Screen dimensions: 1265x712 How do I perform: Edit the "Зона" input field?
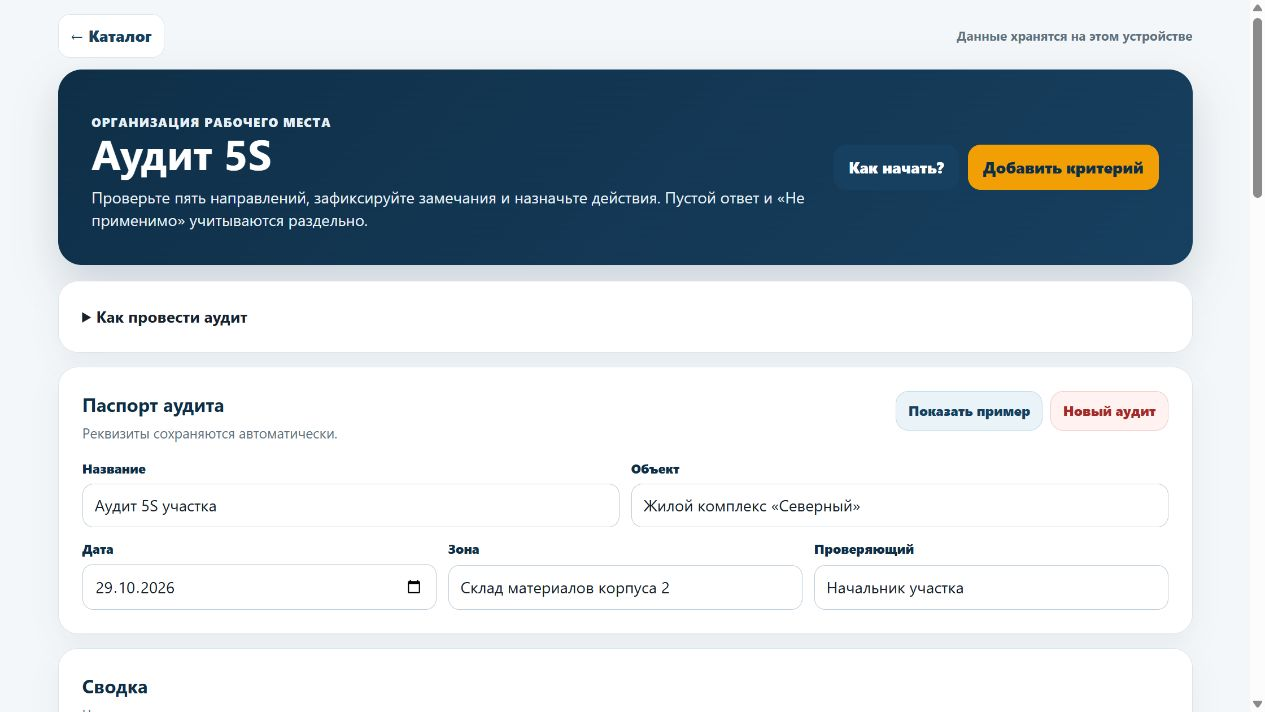coord(625,587)
